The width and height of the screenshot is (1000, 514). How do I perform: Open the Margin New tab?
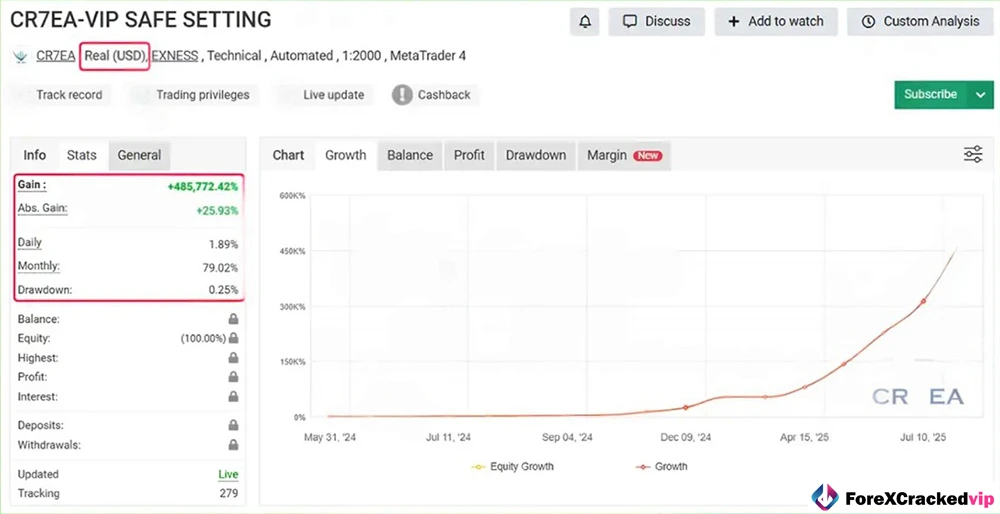pyautogui.click(x=624, y=155)
